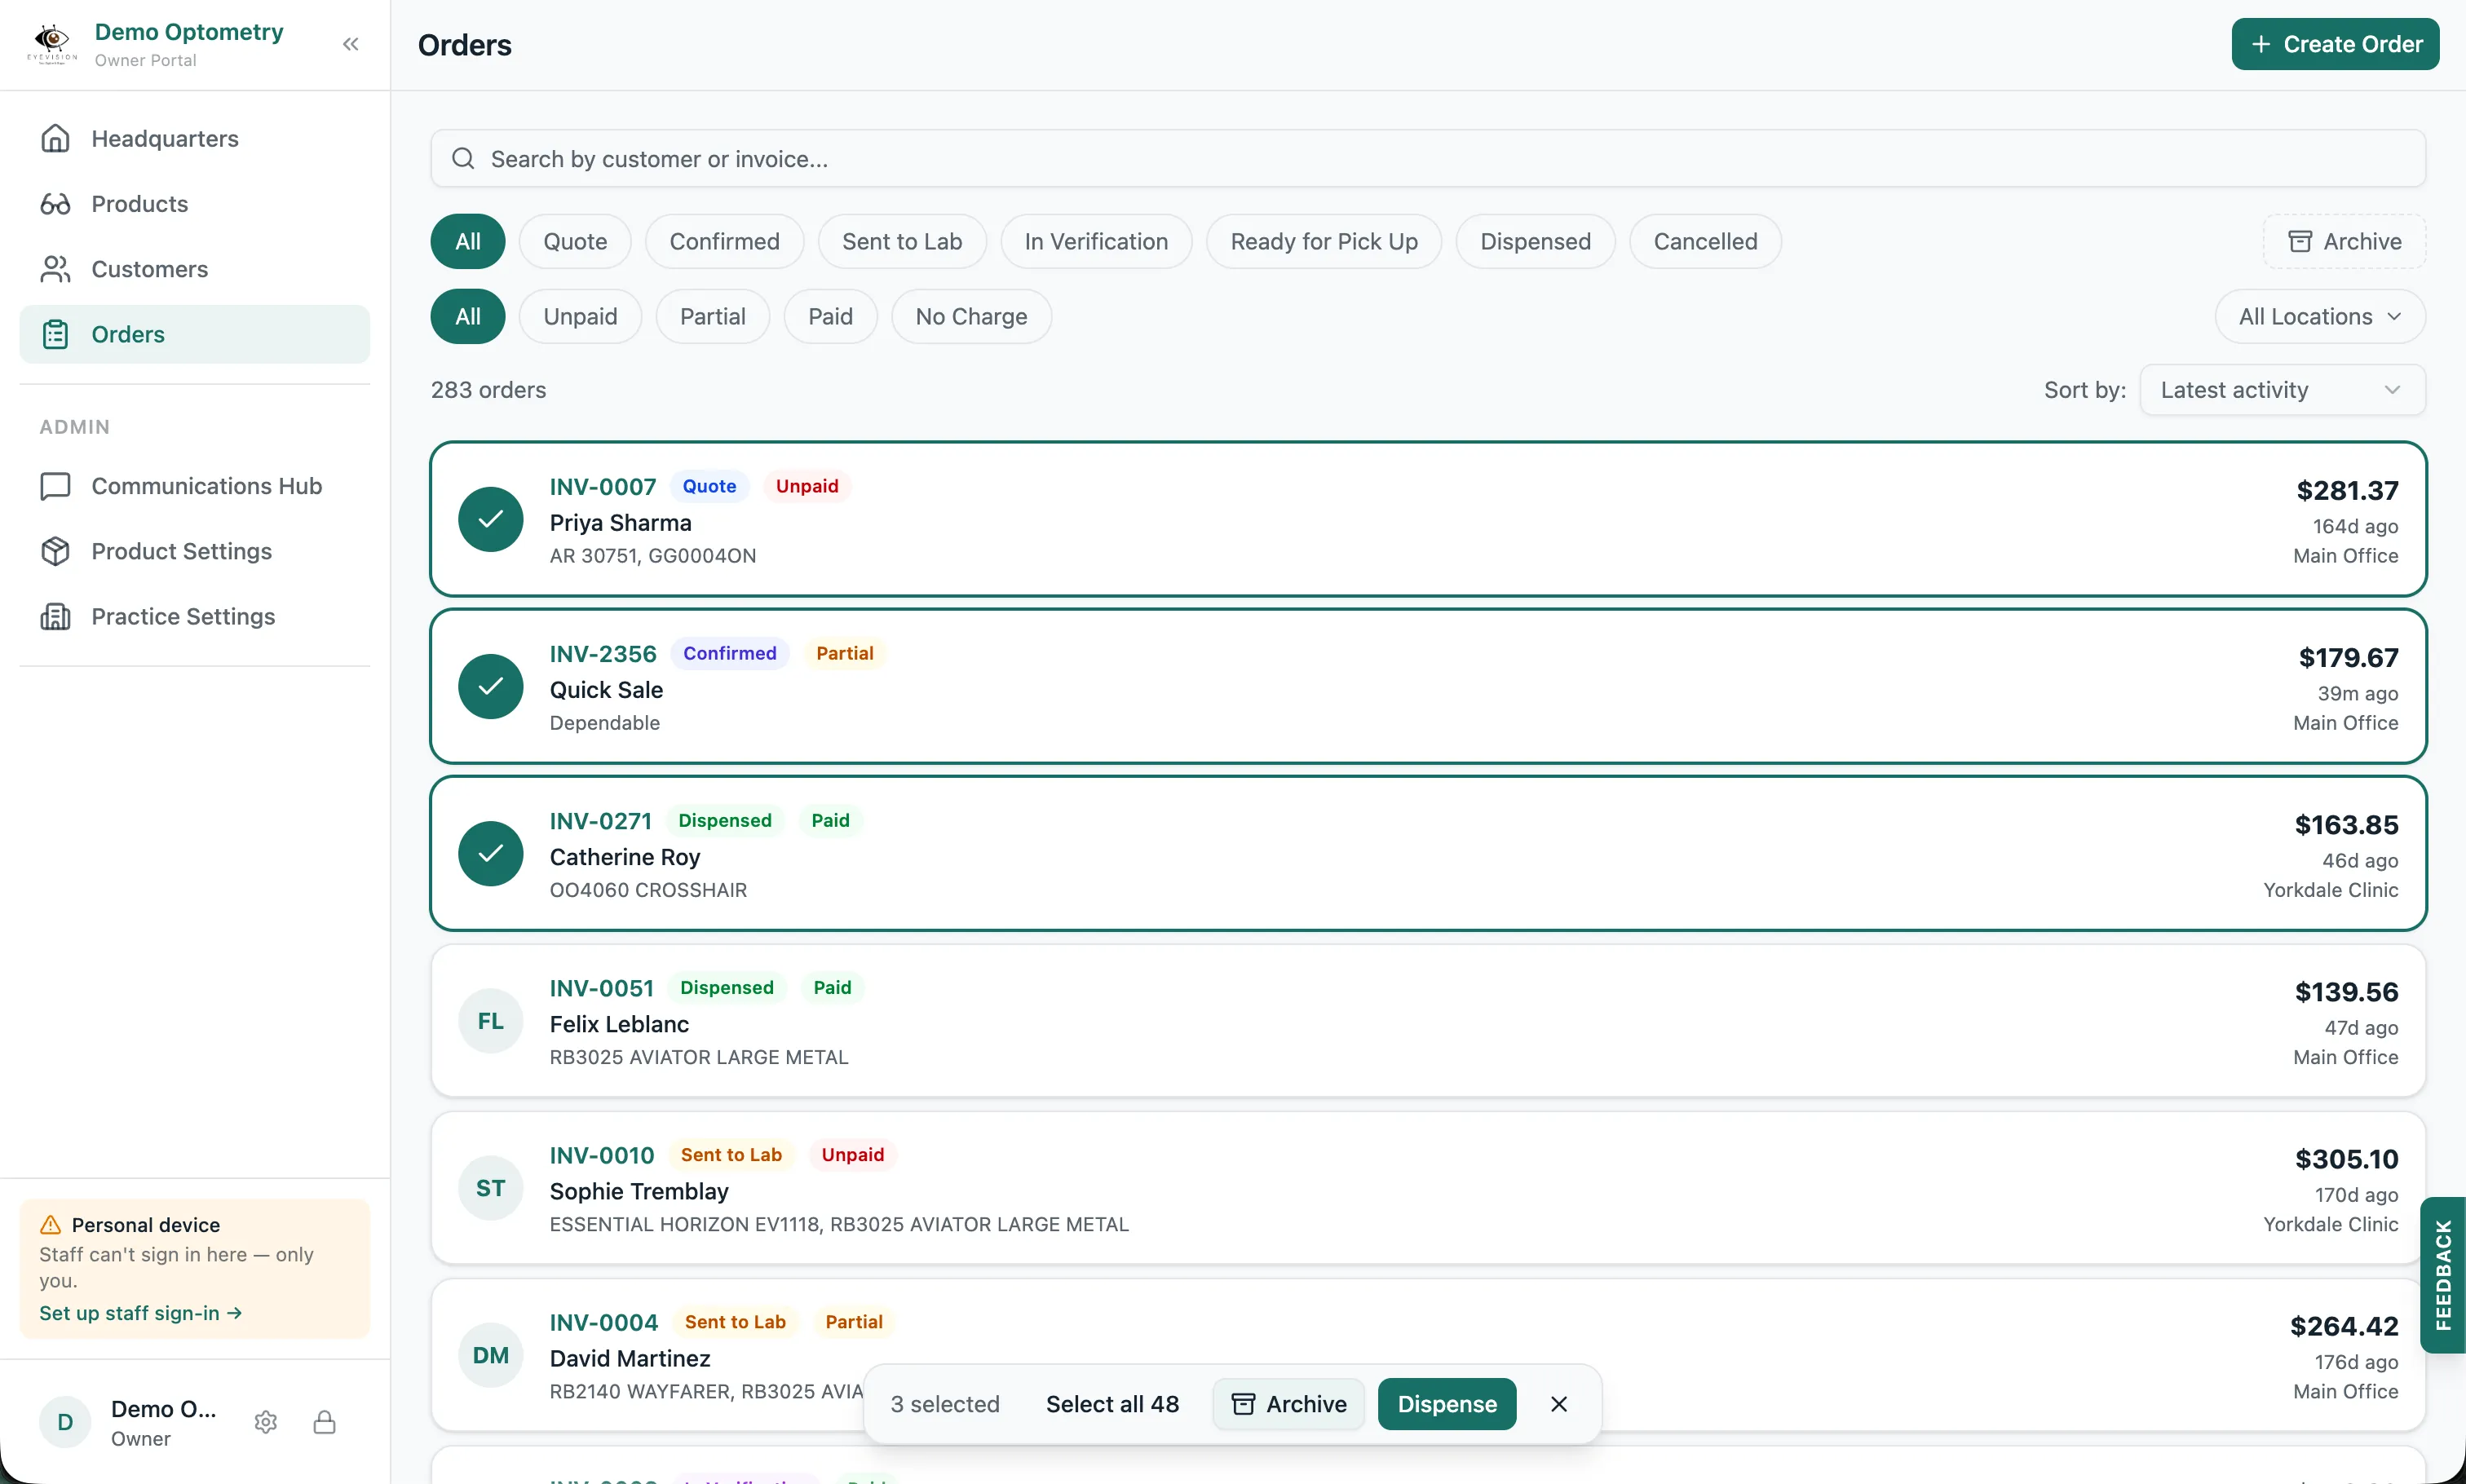Image resolution: width=2466 pixels, height=1484 pixels.
Task: Click the Practice Settings building icon
Action: (55, 616)
